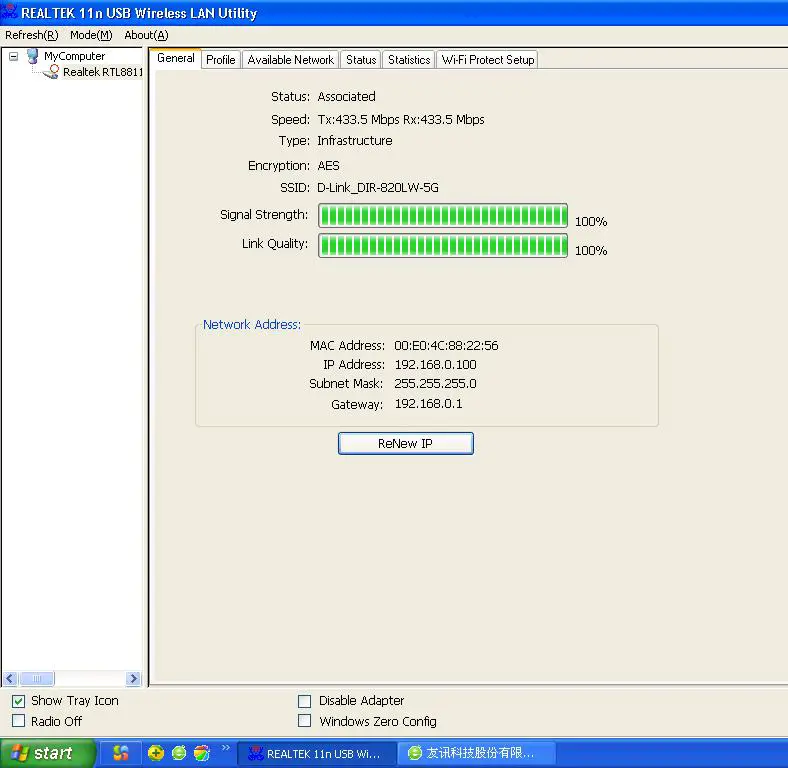Click the subnet mask 255.255.255.0
Image resolution: width=788 pixels, height=768 pixels.
point(435,383)
